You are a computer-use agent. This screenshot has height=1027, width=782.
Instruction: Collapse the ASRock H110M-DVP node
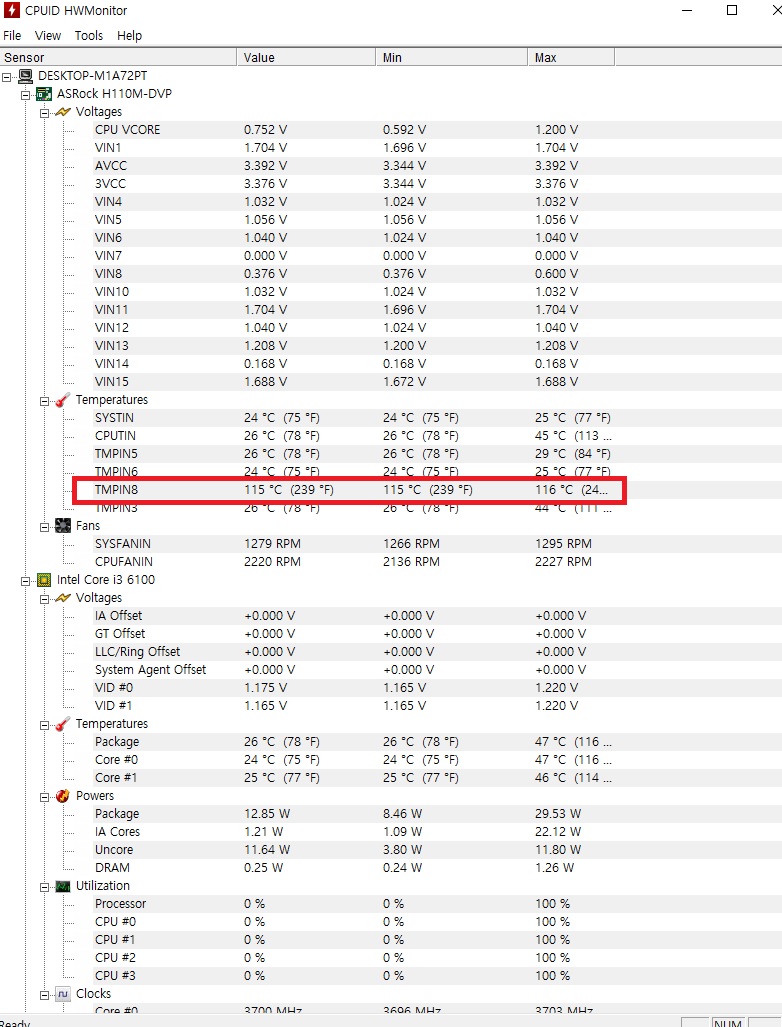tap(26, 94)
